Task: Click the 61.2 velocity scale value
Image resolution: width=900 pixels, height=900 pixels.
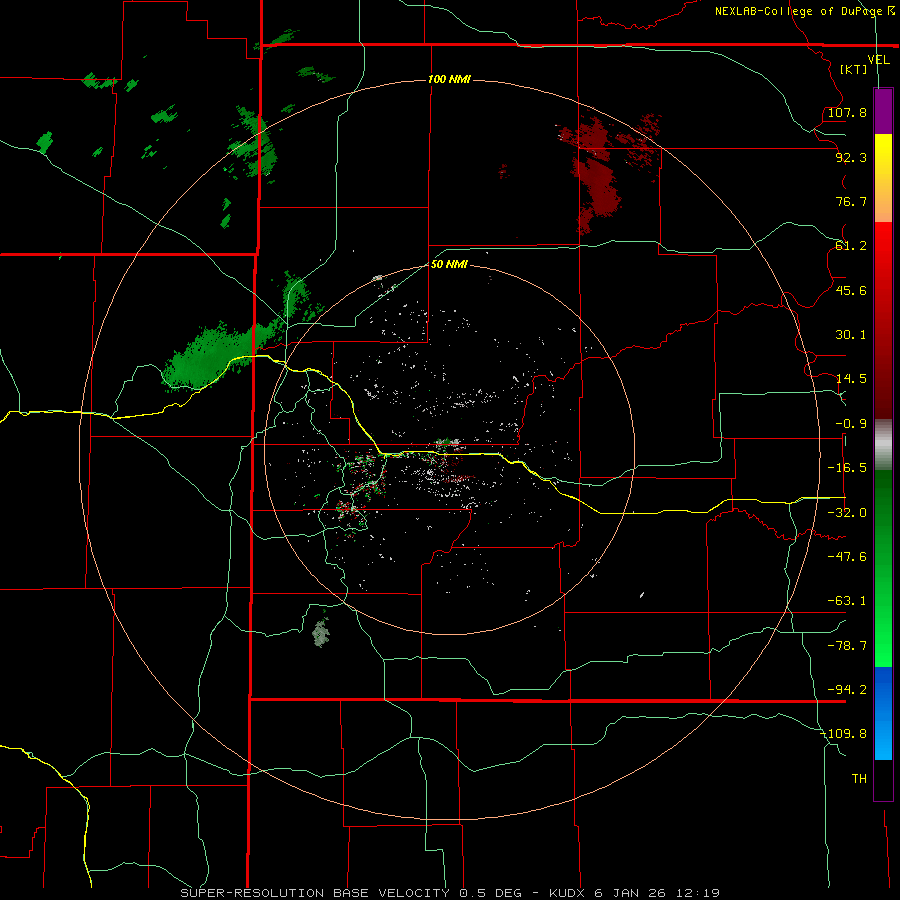Action: tap(851, 246)
